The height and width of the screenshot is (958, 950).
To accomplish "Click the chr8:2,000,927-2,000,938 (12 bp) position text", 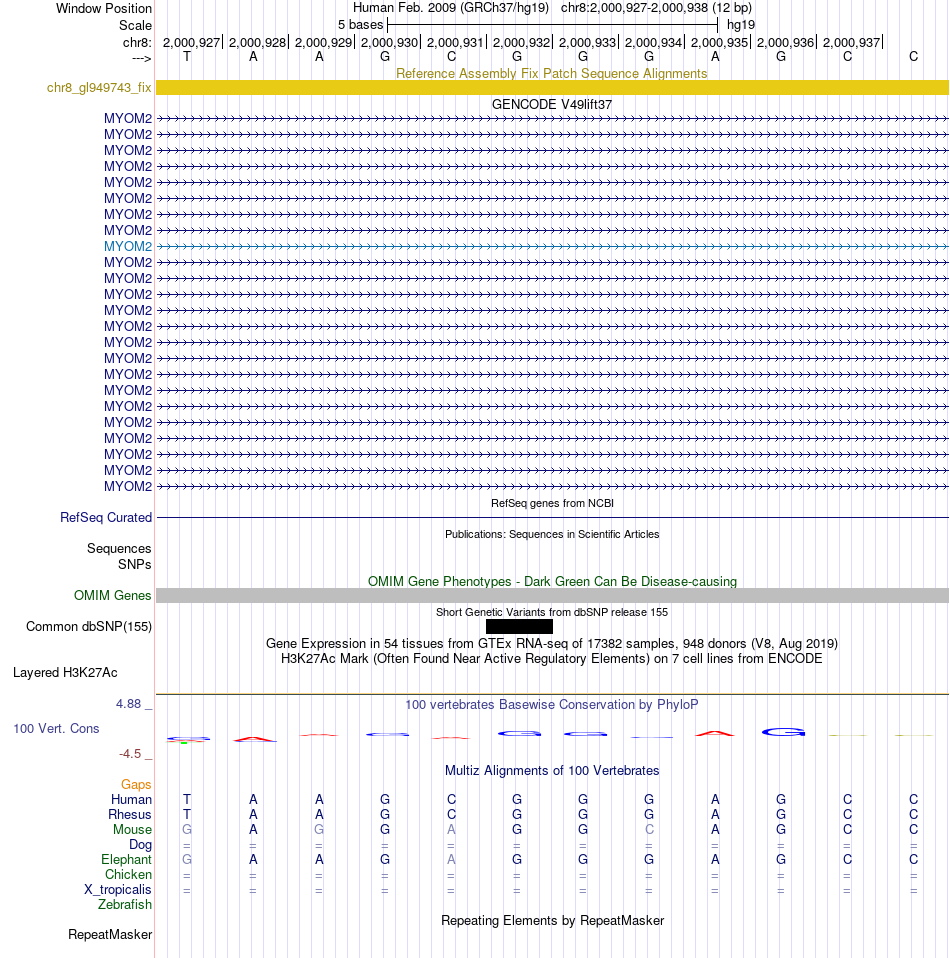I will pos(656,8).
